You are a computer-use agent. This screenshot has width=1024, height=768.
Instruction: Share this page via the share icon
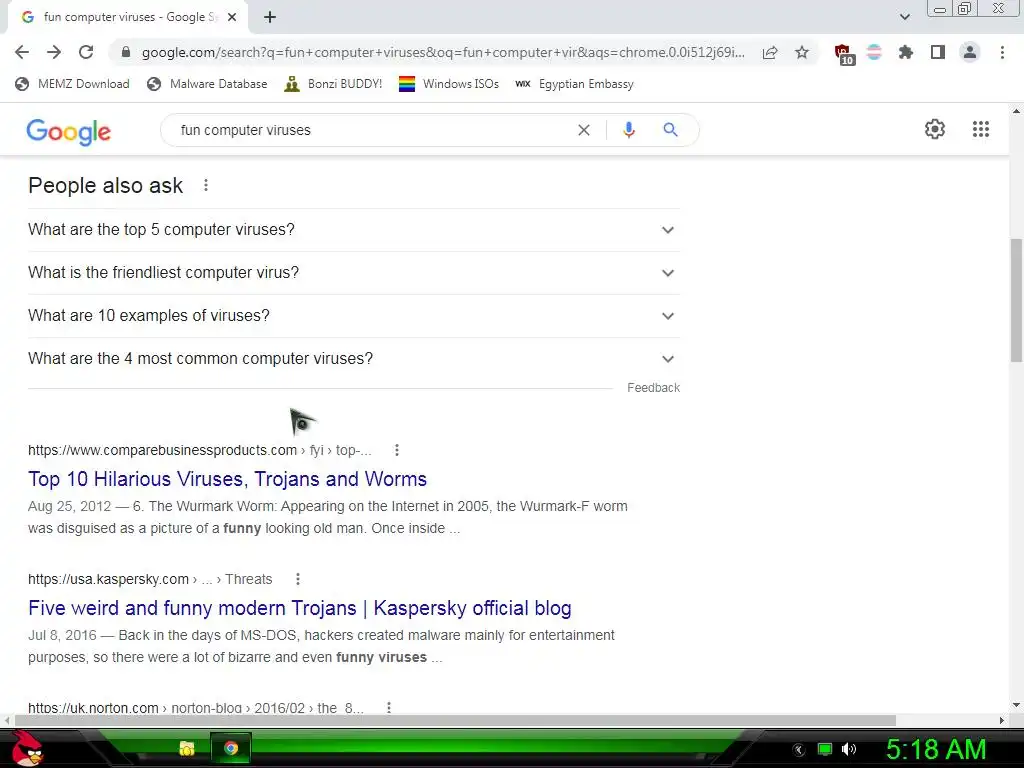pos(770,52)
